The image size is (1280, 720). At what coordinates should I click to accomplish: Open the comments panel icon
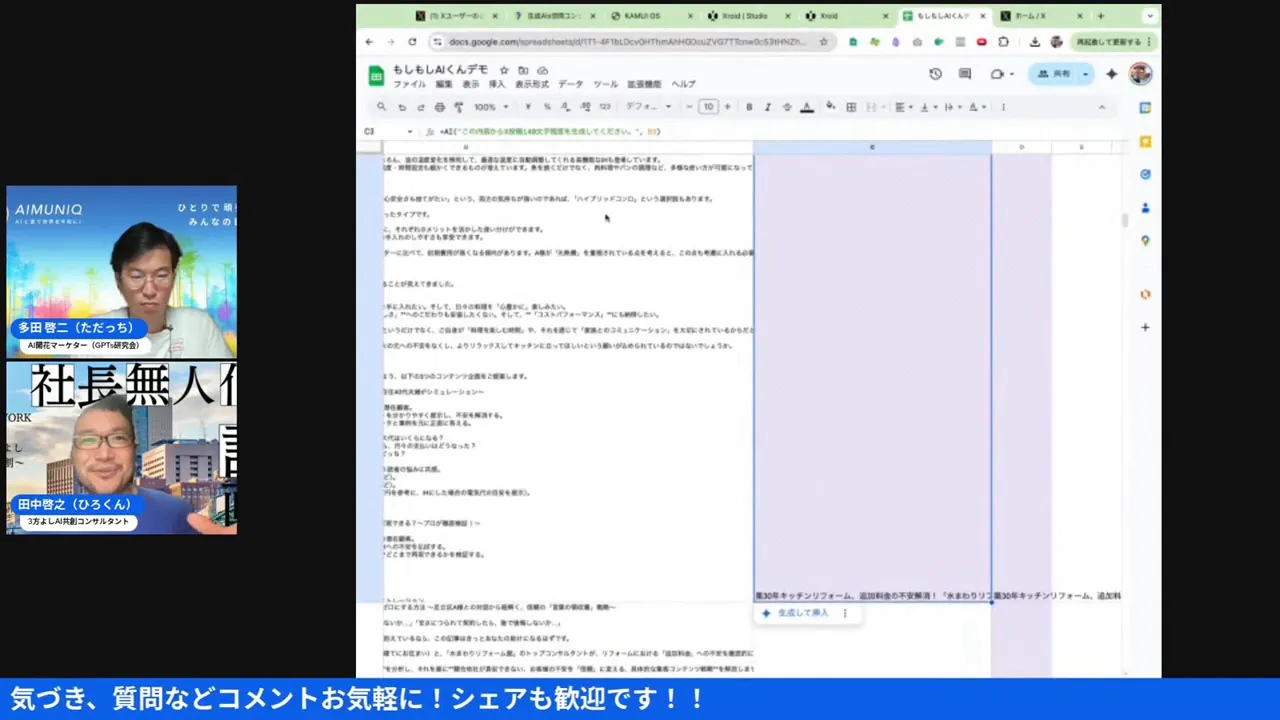(965, 74)
